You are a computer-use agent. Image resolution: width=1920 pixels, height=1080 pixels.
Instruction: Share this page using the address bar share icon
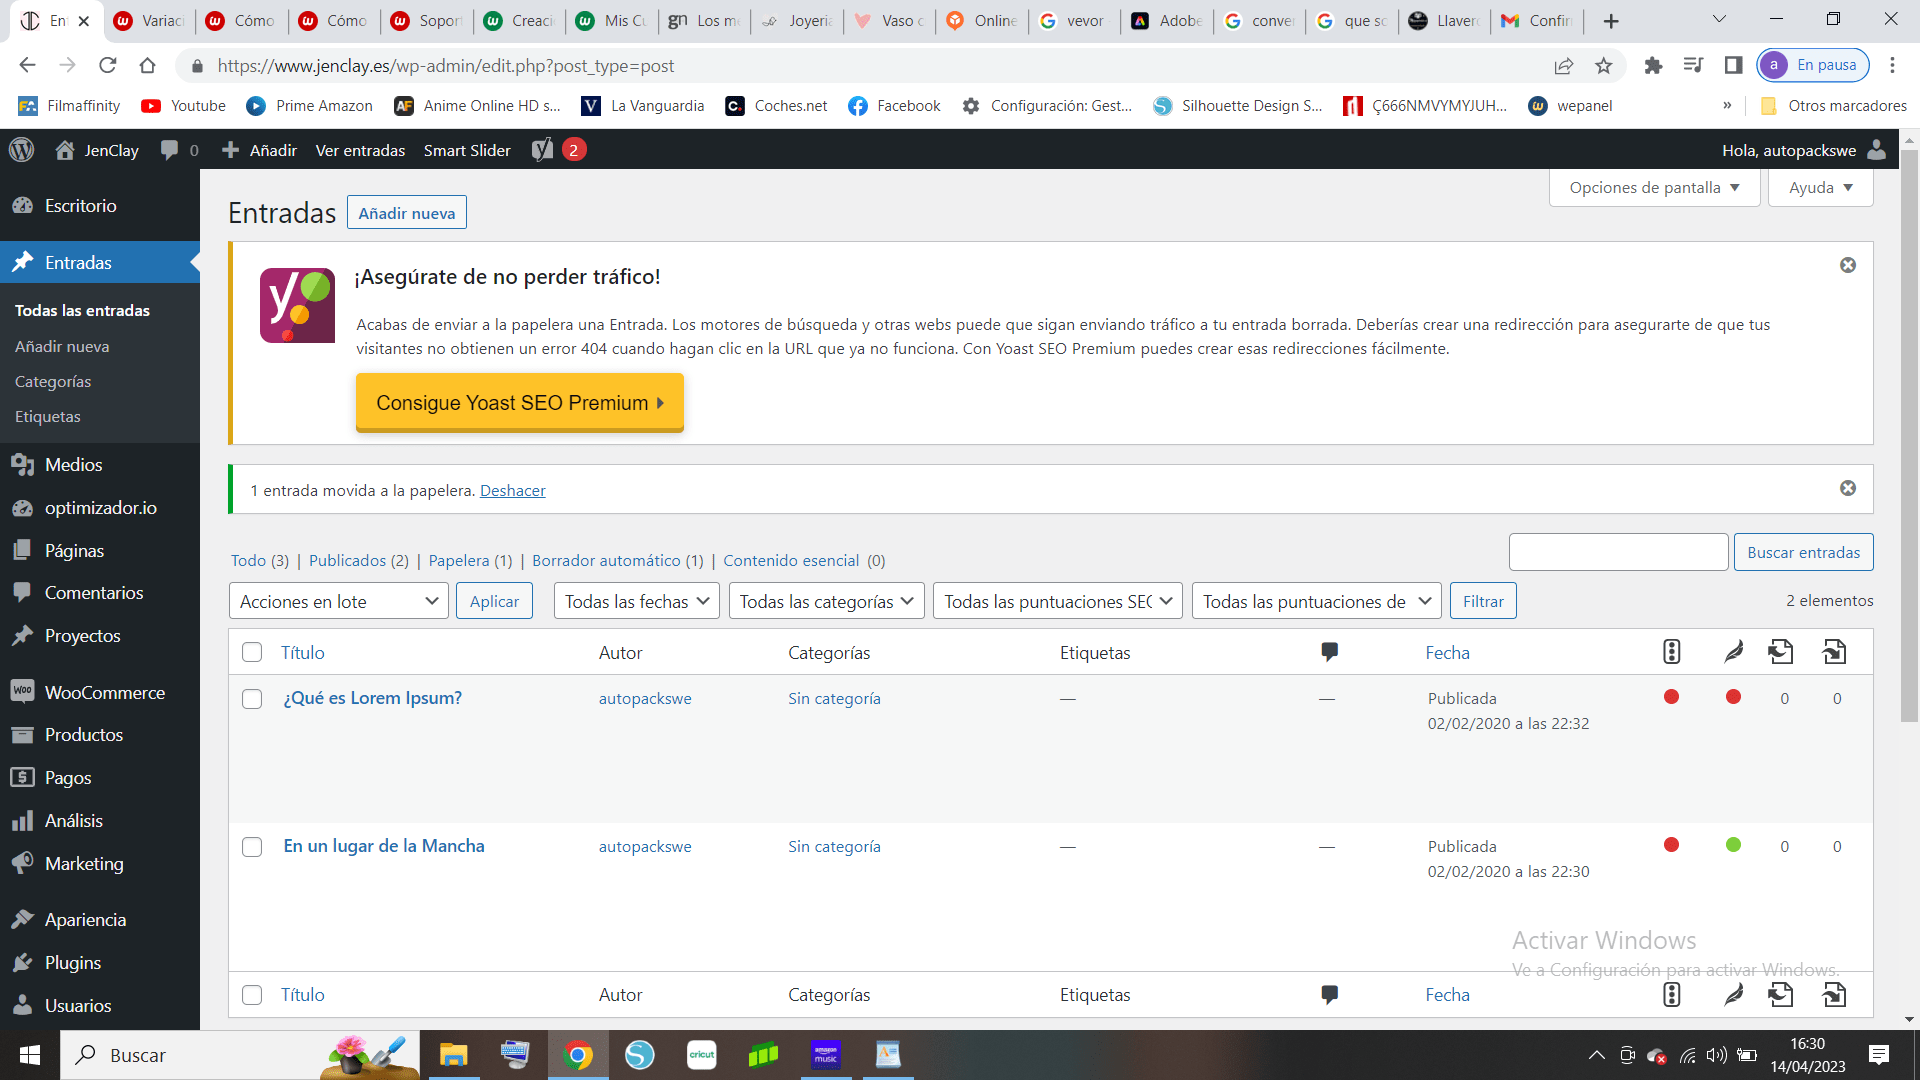tap(1564, 65)
